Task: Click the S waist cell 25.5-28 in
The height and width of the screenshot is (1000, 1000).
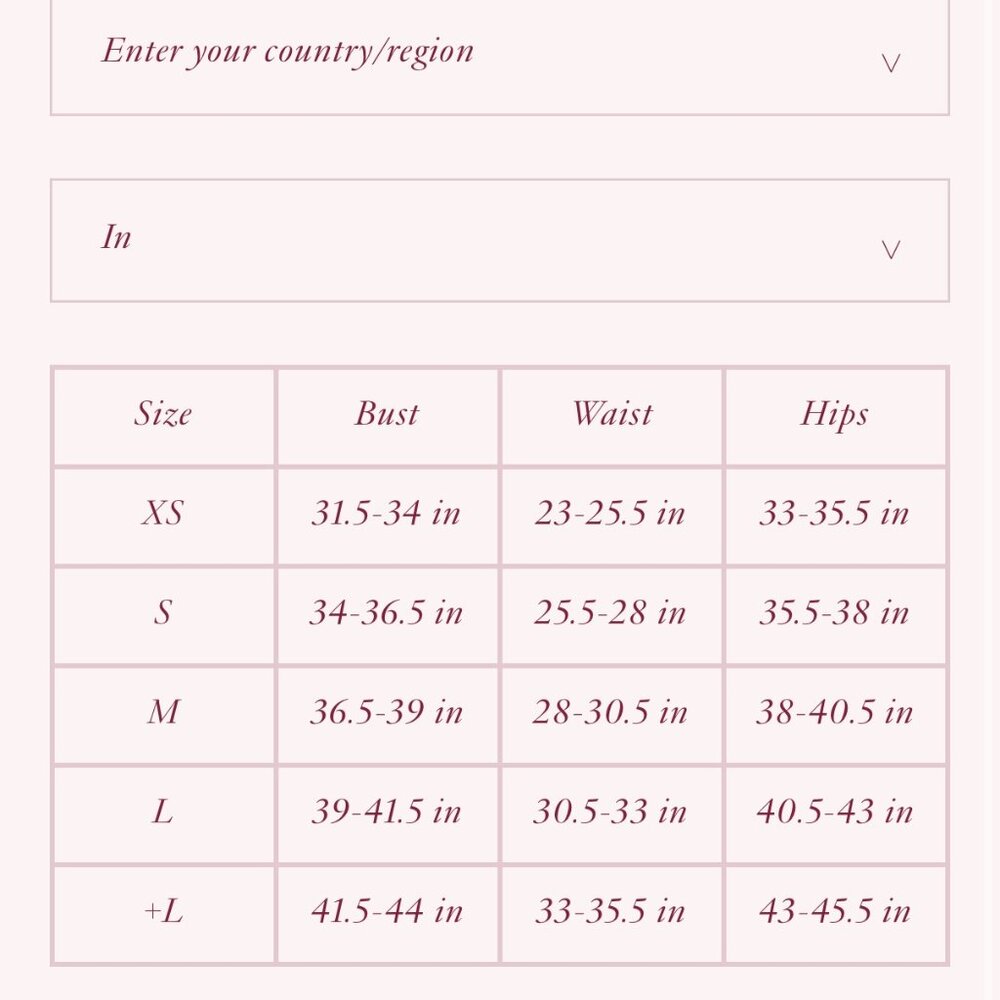Action: [x=610, y=612]
